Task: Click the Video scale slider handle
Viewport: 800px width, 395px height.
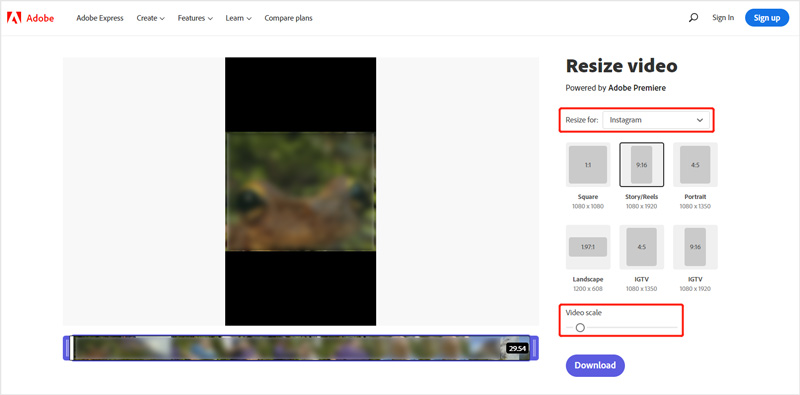Action: [x=580, y=328]
